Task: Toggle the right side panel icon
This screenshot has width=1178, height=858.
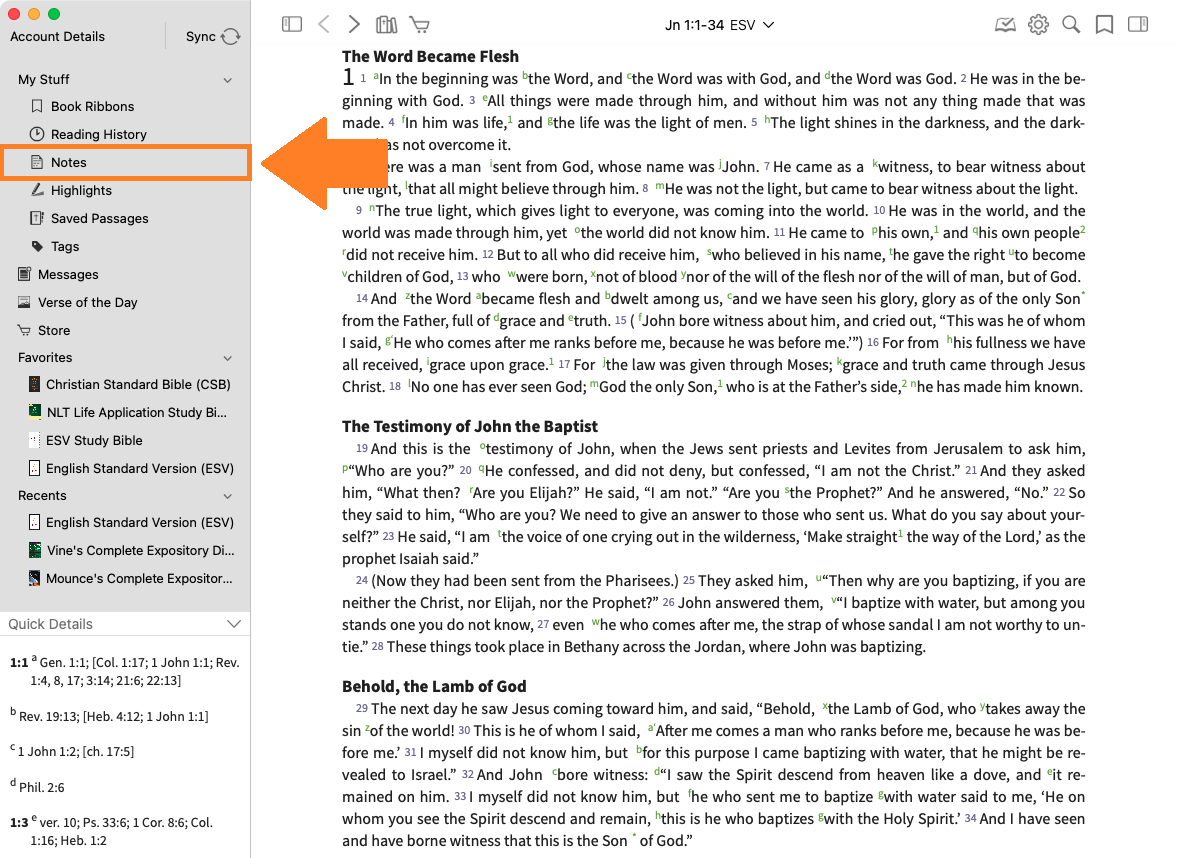Action: [x=1137, y=24]
